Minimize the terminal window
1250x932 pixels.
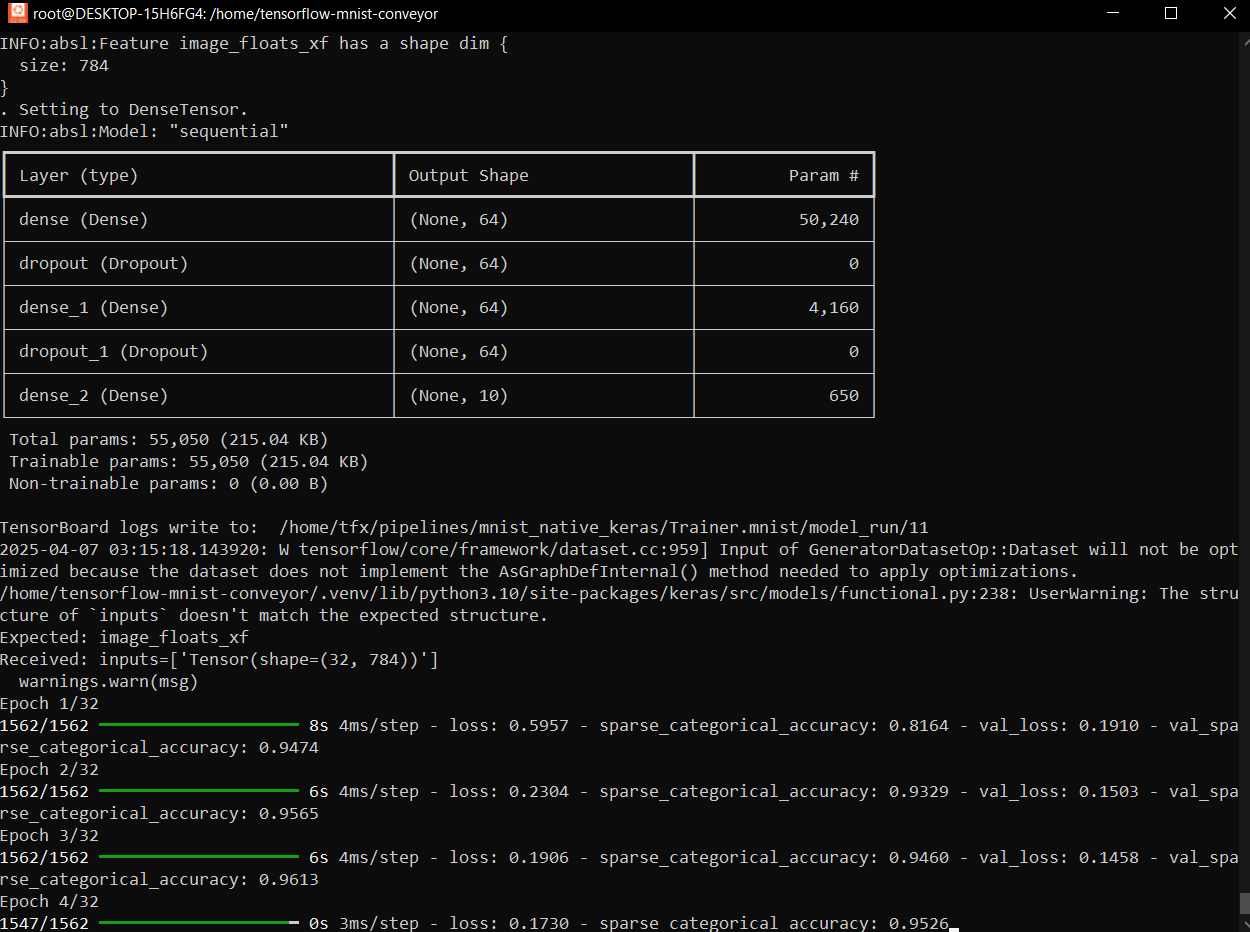(1114, 14)
